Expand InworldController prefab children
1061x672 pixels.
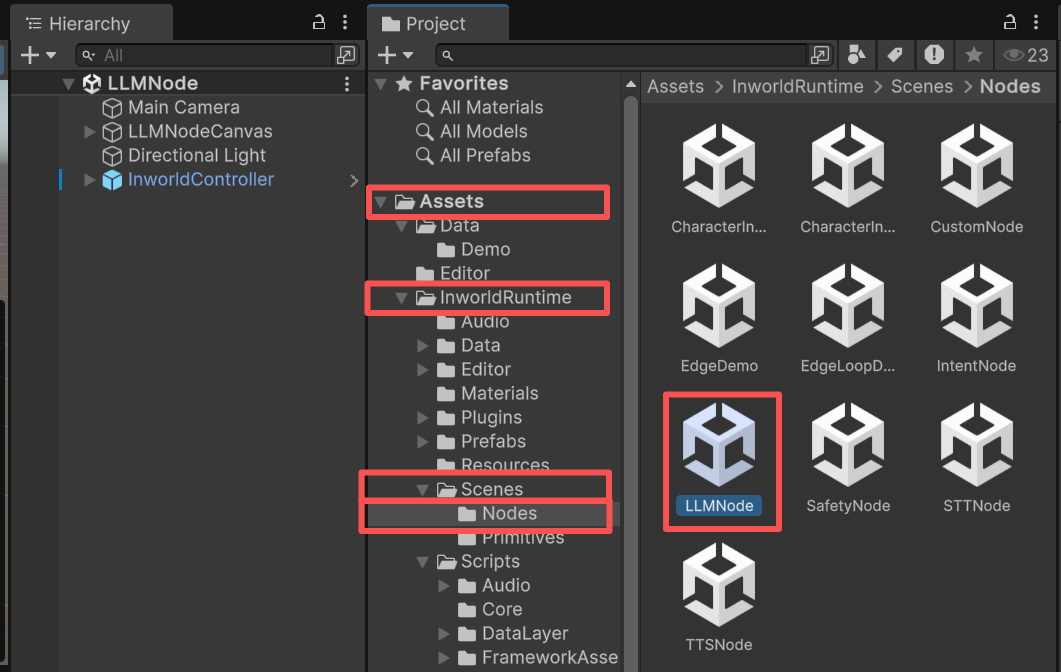click(x=89, y=179)
